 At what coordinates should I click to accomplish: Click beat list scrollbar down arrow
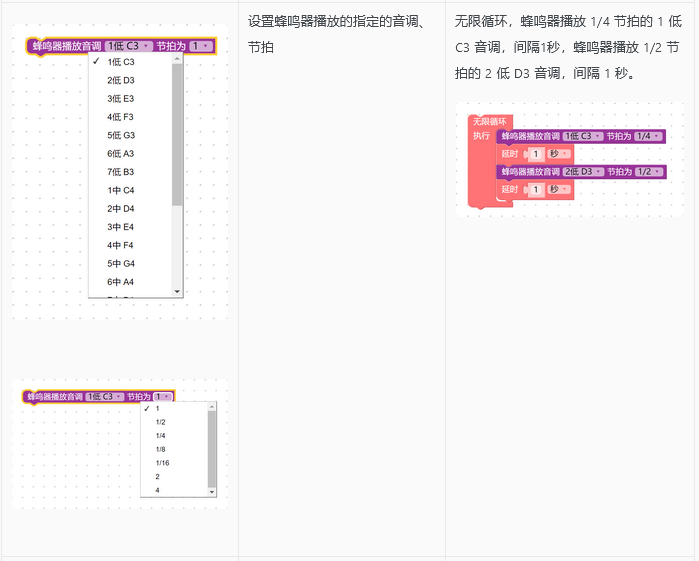[212, 492]
